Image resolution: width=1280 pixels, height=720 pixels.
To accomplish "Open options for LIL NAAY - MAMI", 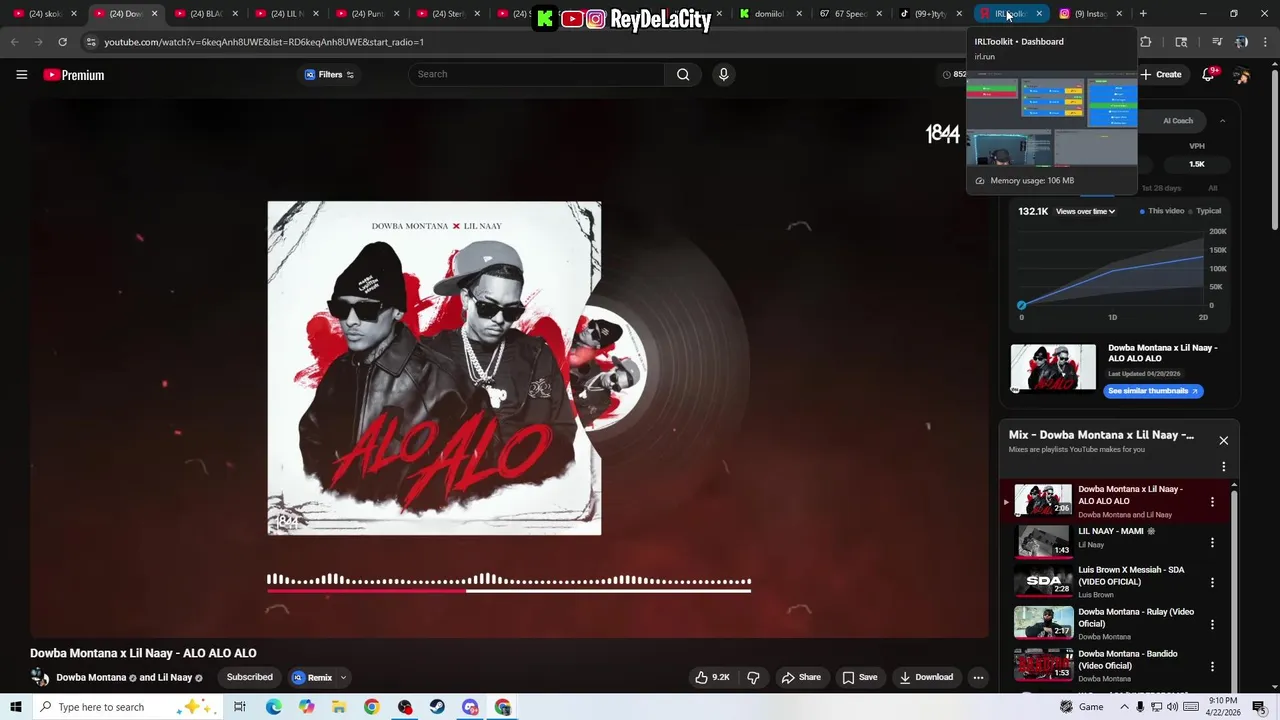I will 1212,543.
